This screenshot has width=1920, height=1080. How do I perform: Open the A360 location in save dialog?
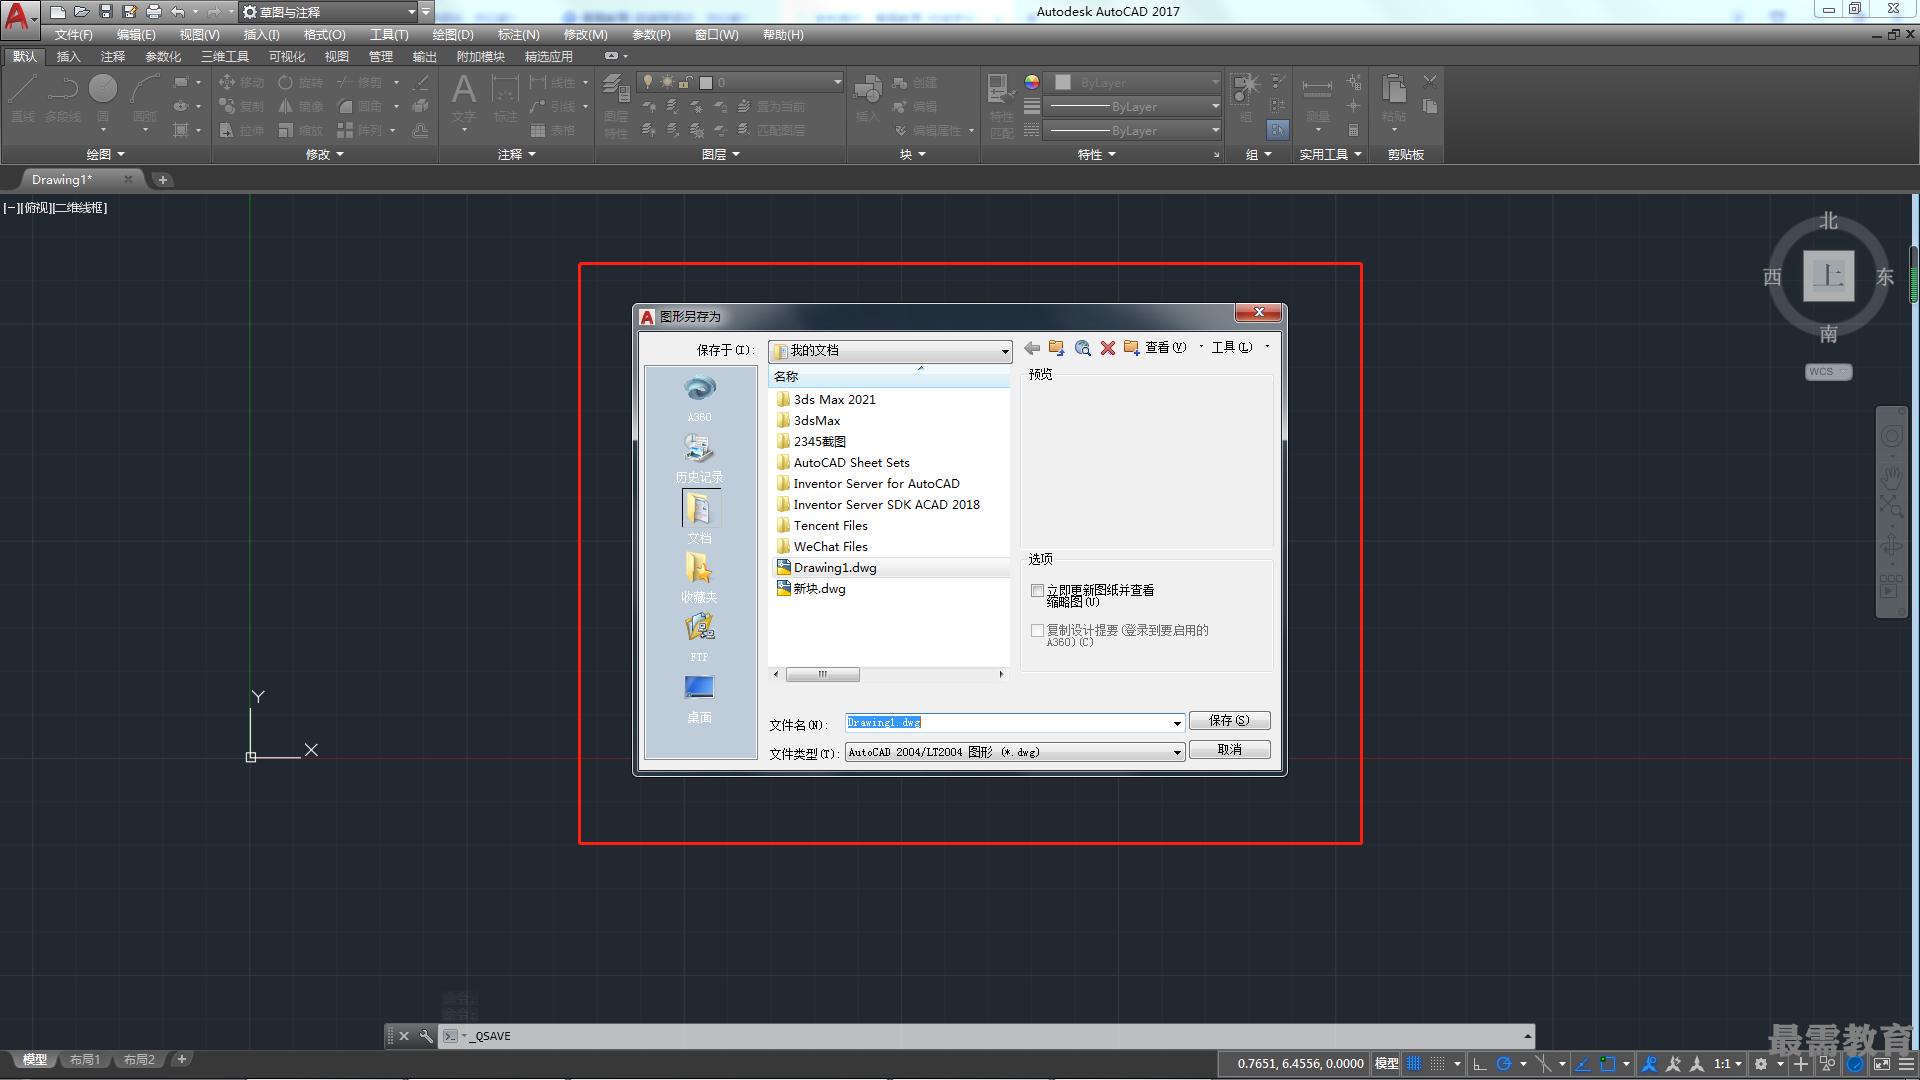pos(699,397)
